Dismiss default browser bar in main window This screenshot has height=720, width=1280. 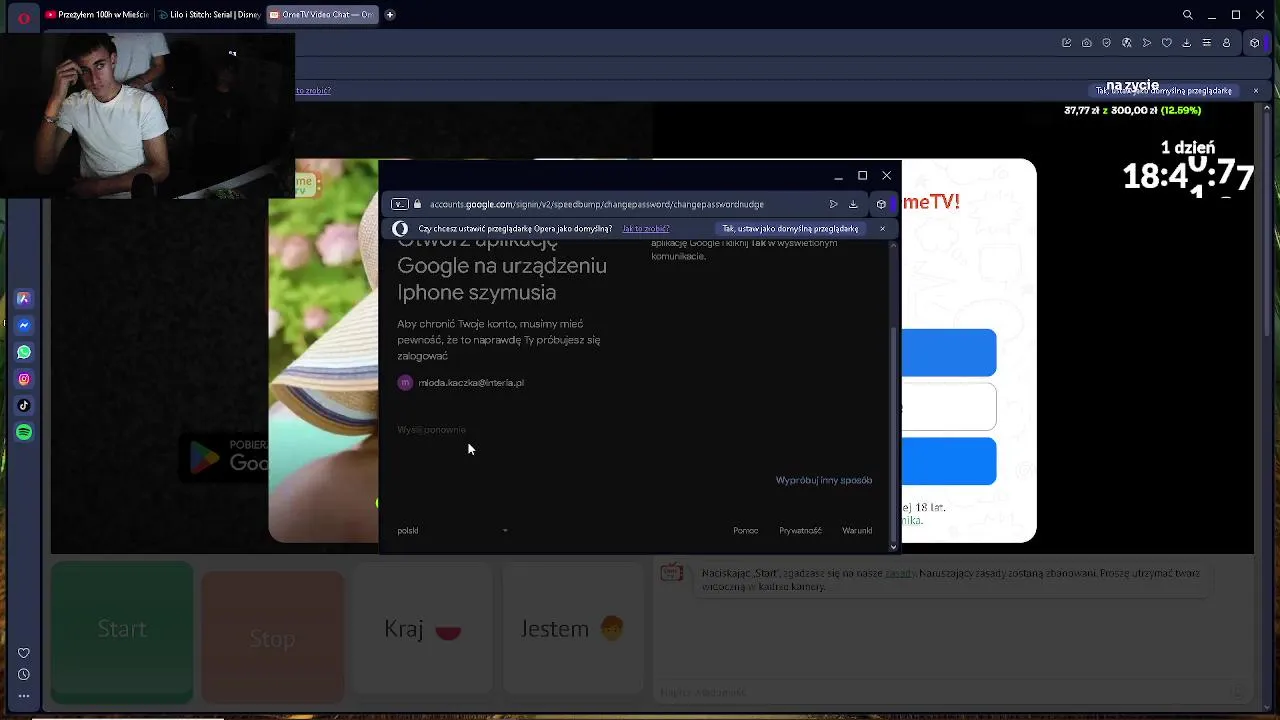[1256, 91]
